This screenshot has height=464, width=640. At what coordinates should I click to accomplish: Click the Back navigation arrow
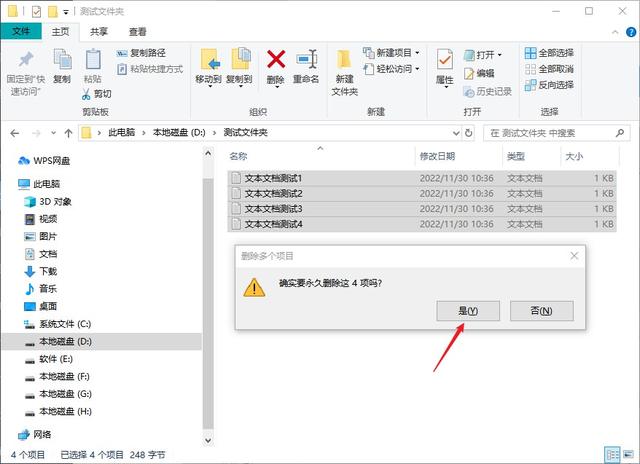click(15, 133)
